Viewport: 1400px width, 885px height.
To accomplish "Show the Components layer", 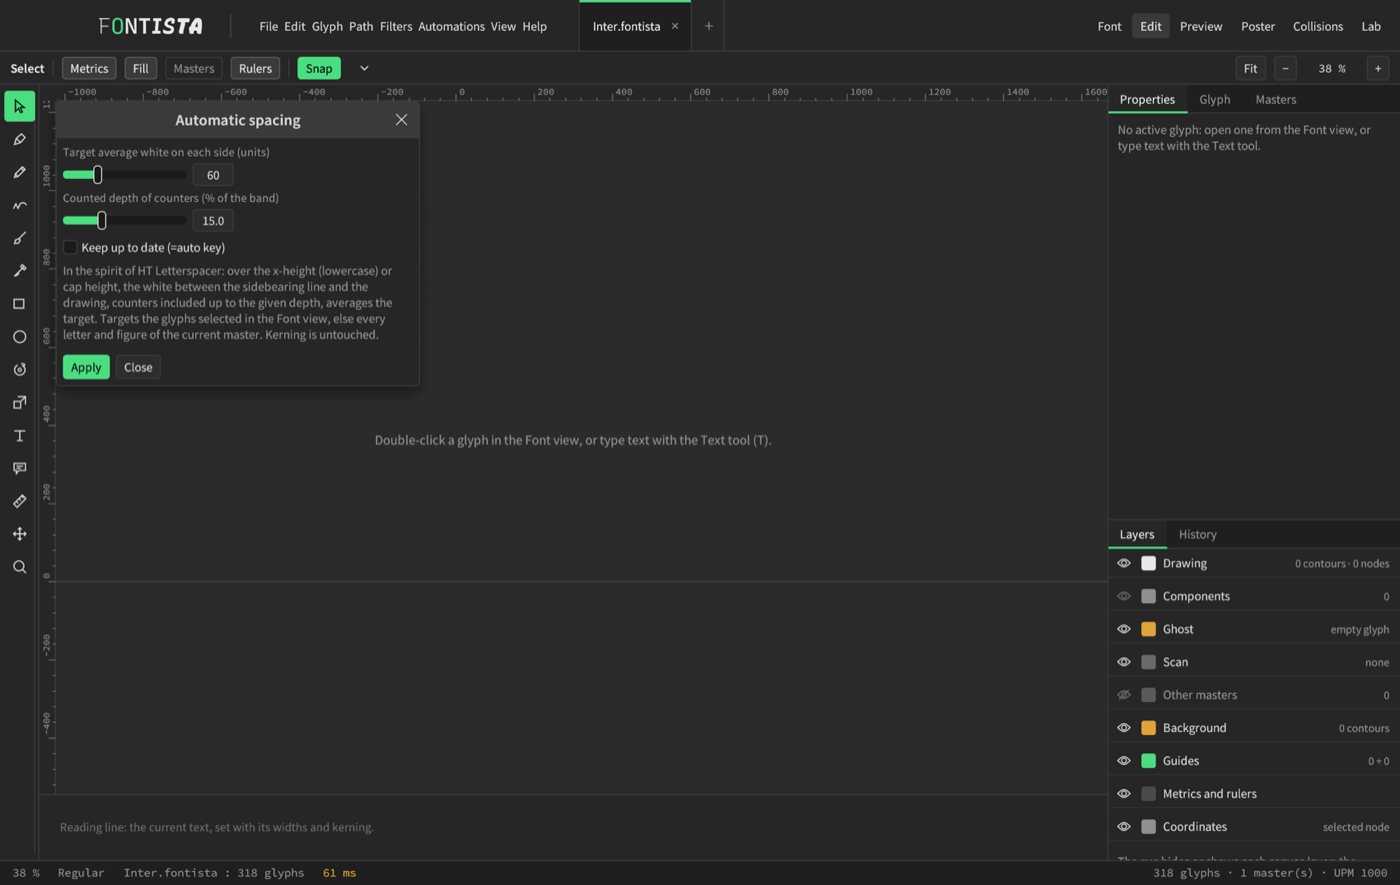I will [x=1124, y=596].
